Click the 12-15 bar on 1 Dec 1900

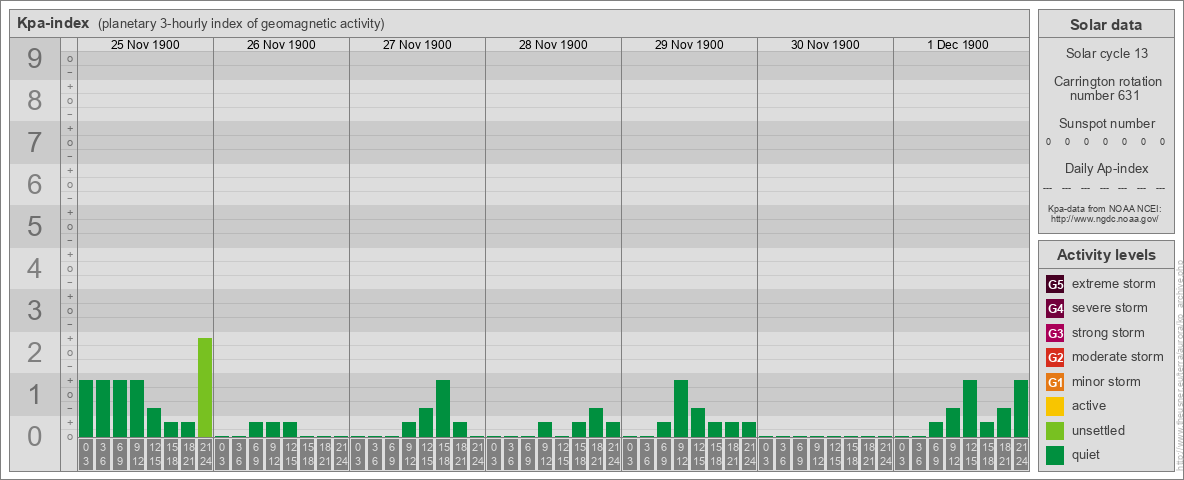coord(970,408)
